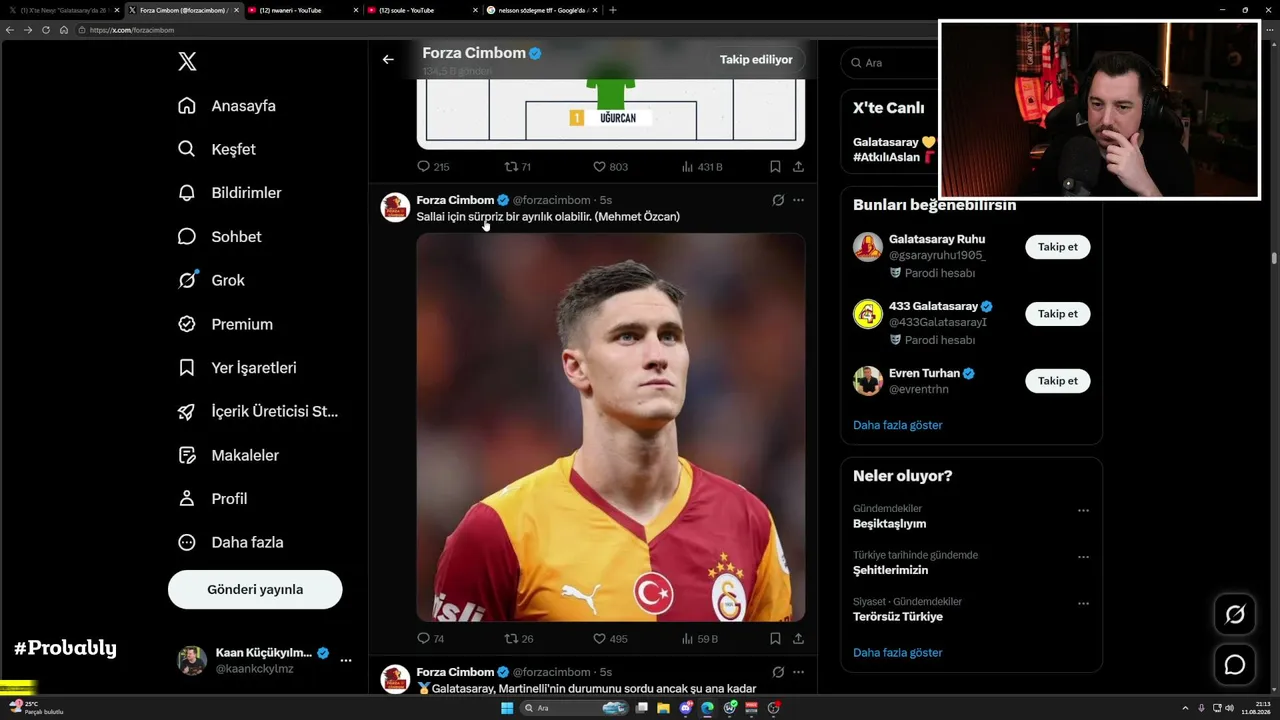Share the UĞURCAN lineup post
Image resolution: width=1280 pixels, height=720 pixels.
coord(798,167)
